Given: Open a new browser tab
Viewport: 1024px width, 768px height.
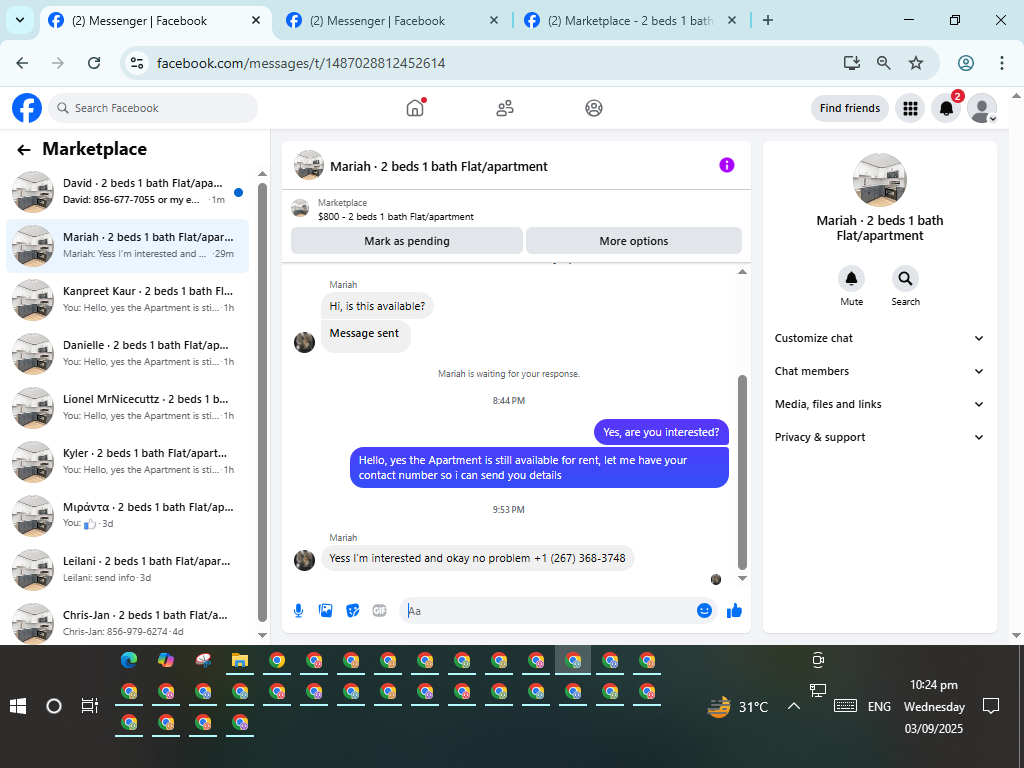Looking at the screenshot, I should [x=768, y=20].
